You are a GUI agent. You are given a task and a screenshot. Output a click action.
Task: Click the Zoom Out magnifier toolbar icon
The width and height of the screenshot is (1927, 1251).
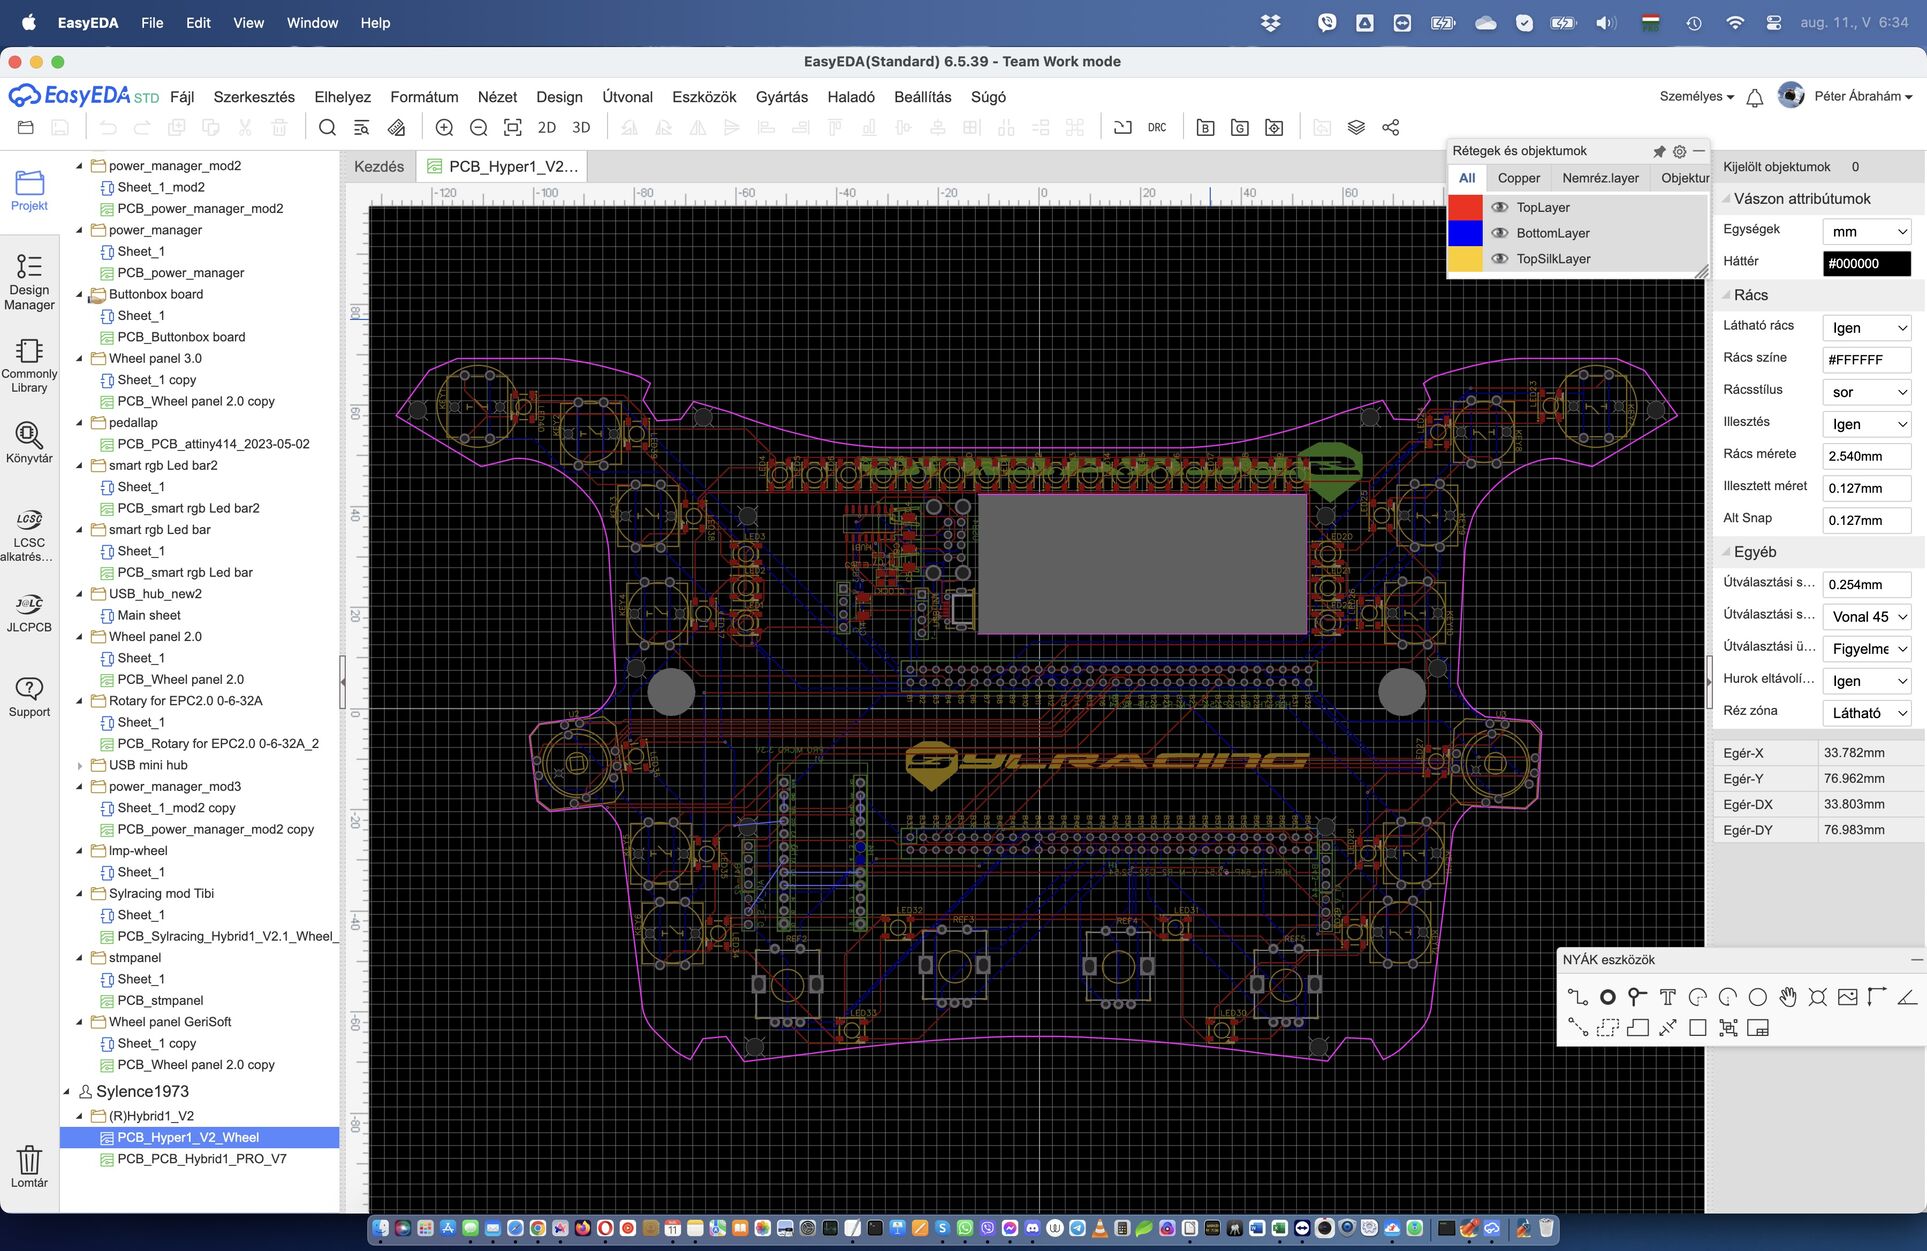[x=478, y=127]
